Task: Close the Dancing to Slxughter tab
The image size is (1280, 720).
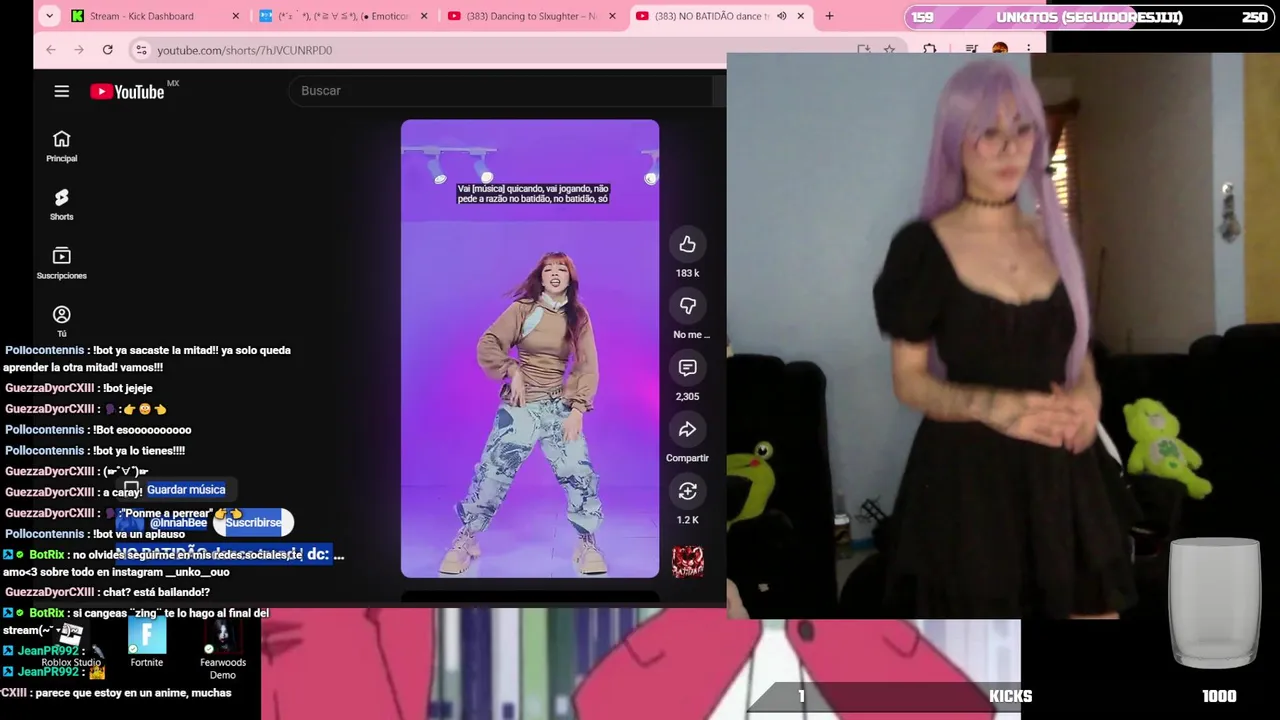Action: [x=612, y=16]
